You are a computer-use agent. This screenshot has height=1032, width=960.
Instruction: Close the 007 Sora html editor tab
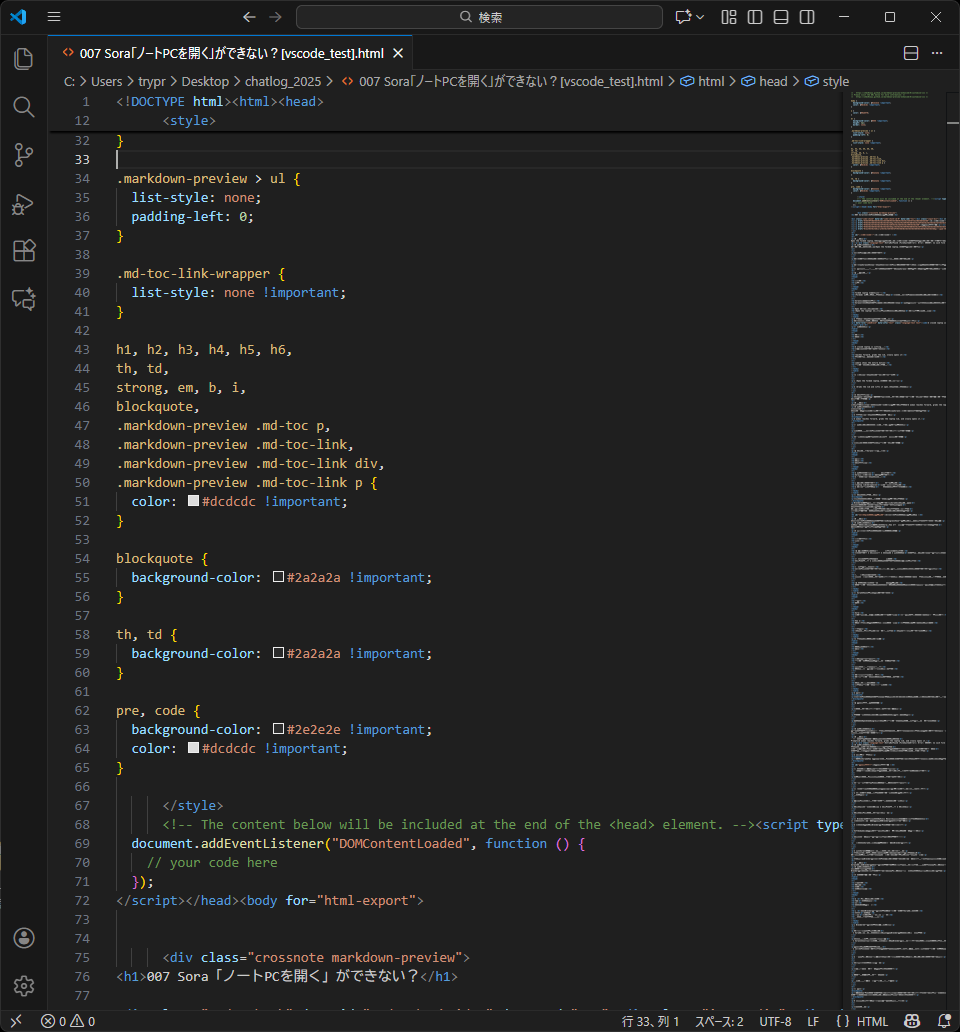pos(398,54)
